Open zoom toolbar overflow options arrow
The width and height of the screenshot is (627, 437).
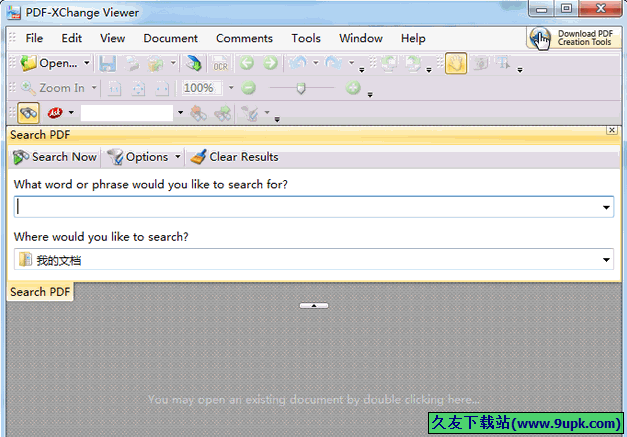(370, 95)
